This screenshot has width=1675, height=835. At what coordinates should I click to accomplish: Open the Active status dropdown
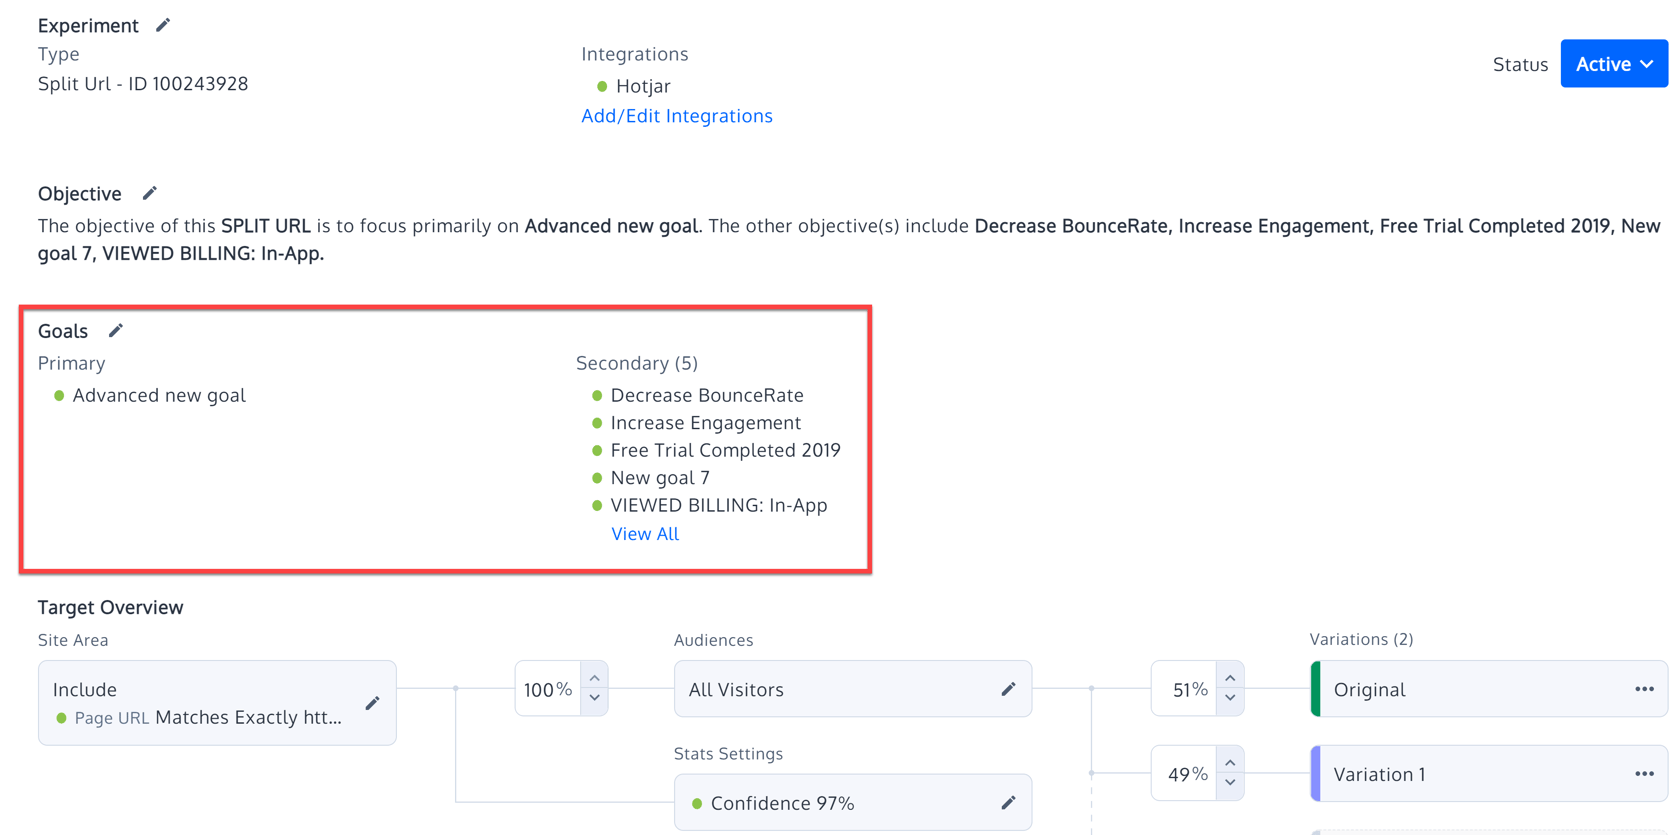[1614, 64]
